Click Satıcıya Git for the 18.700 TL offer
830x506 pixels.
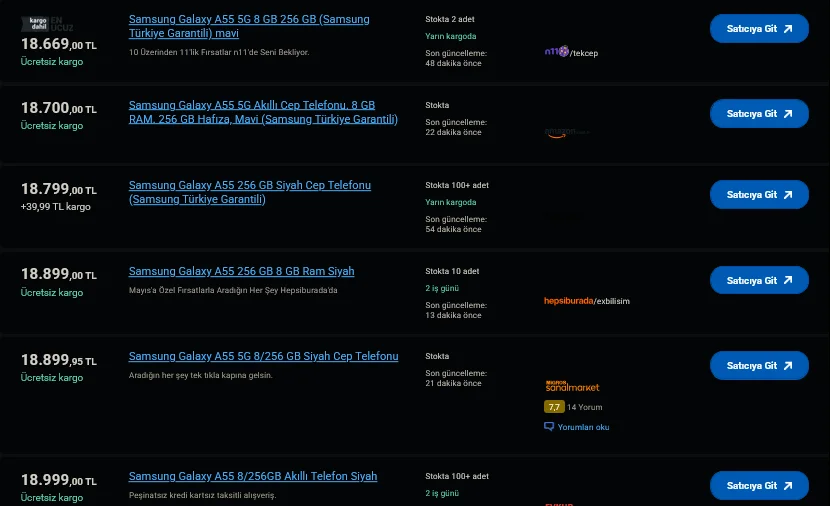[x=759, y=114]
